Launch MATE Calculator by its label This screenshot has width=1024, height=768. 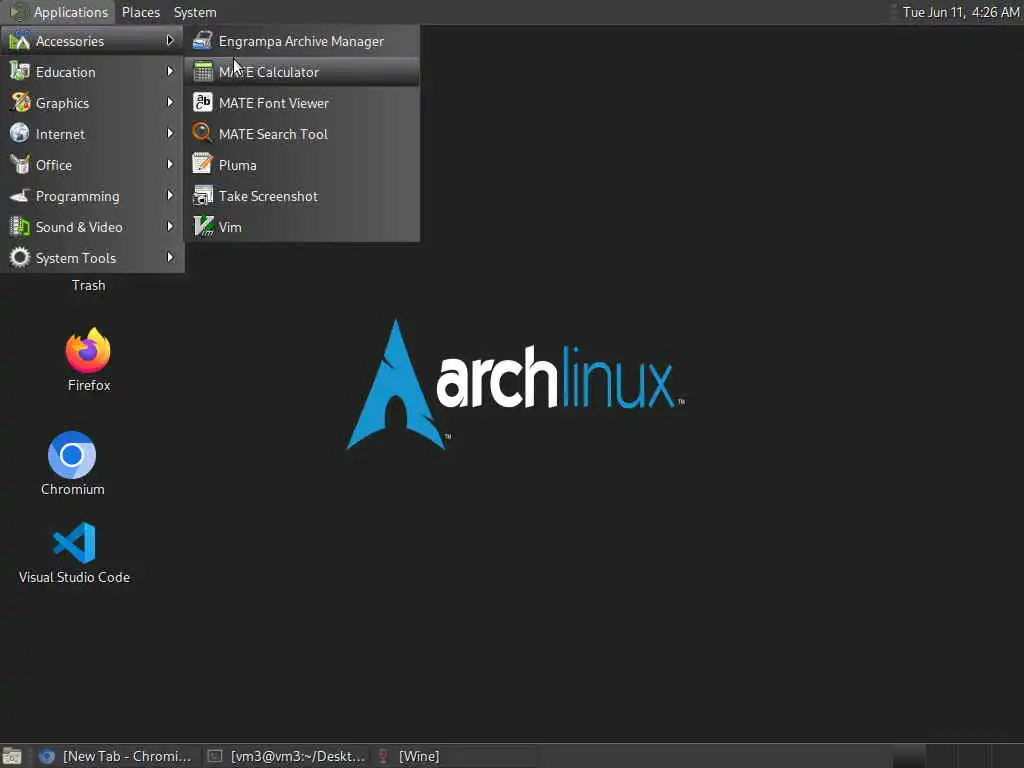click(x=268, y=72)
